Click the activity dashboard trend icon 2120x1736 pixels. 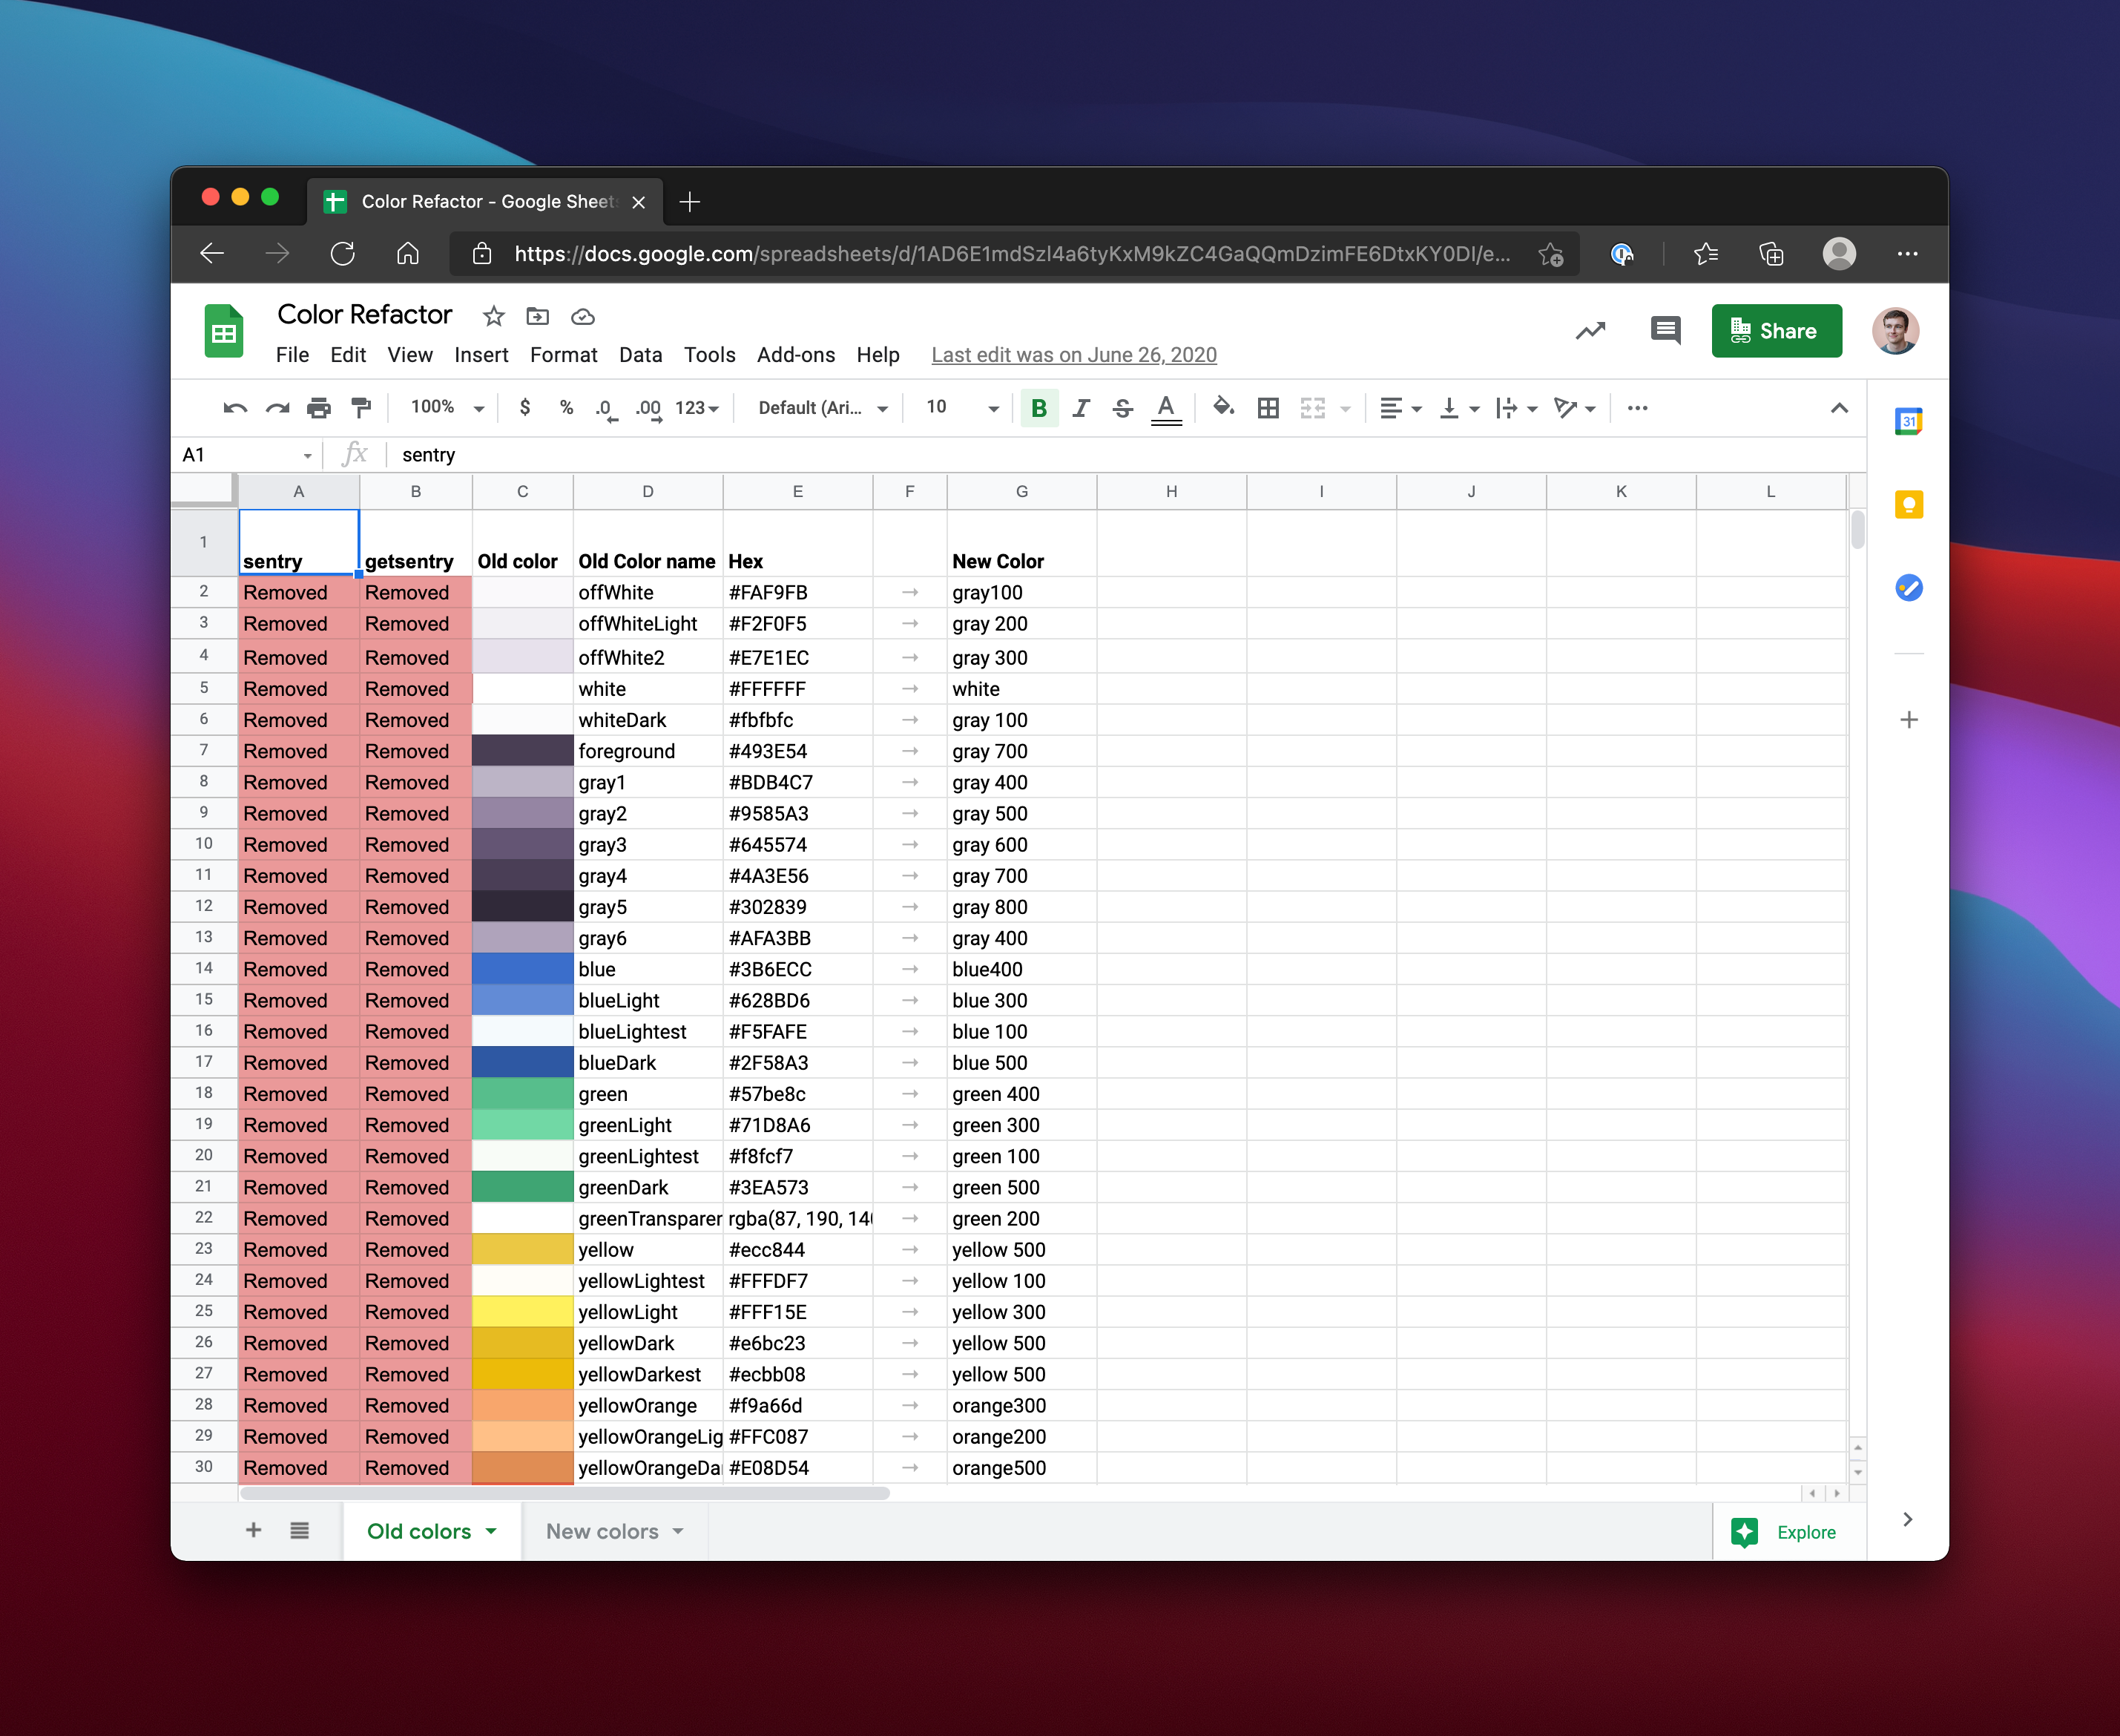coord(1590,330)
